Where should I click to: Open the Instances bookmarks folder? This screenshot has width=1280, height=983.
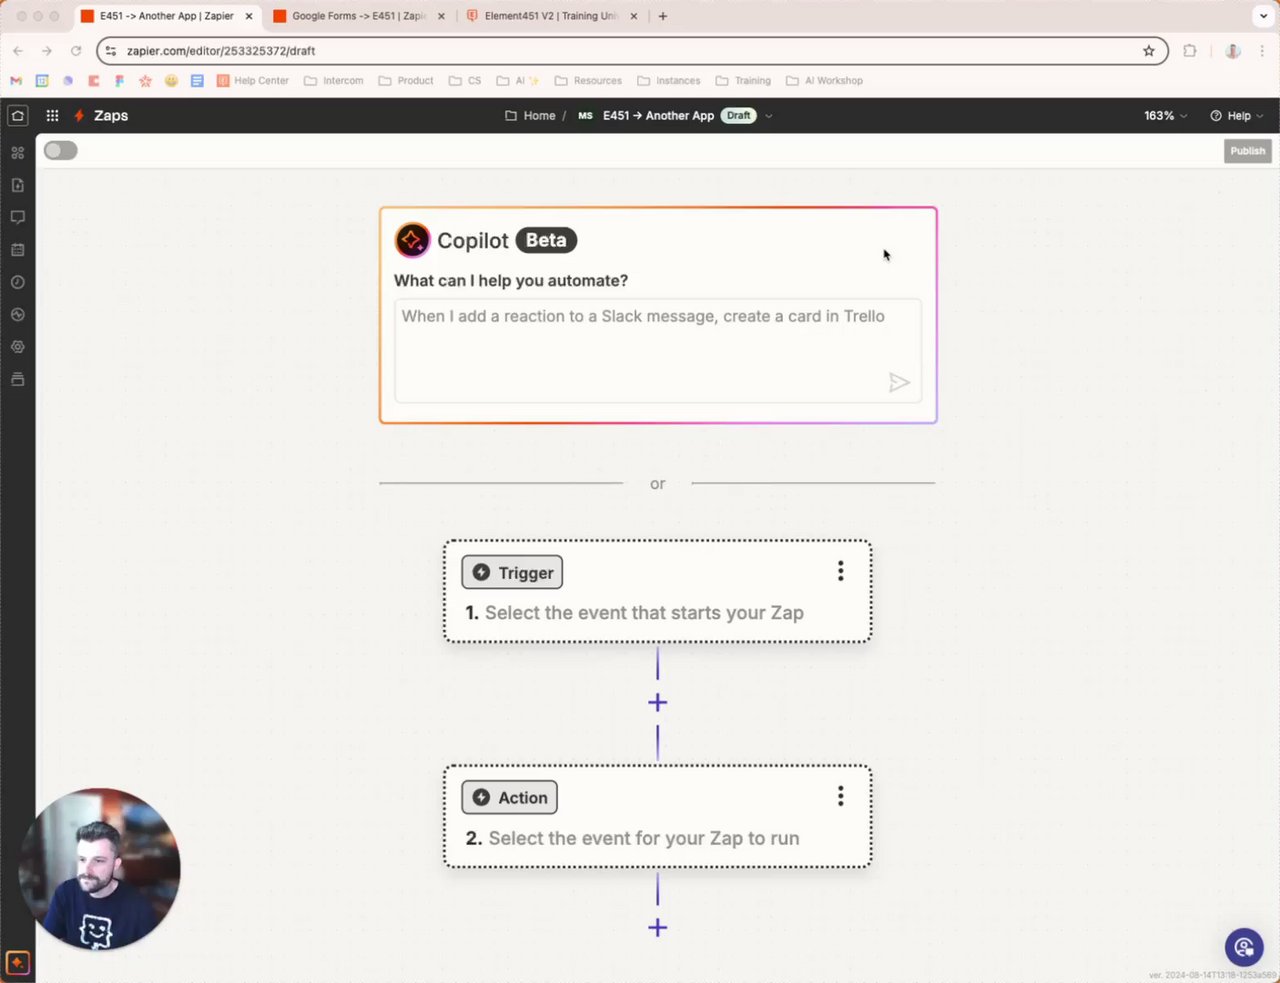pyautogui.click(x=669, y=81)
